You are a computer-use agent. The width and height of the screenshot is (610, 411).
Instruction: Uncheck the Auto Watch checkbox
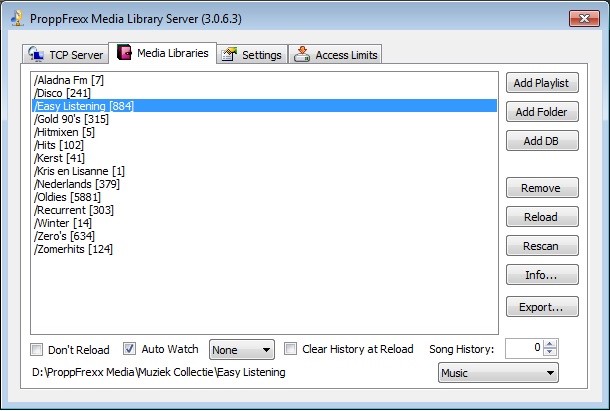click(x=129, y=349)
